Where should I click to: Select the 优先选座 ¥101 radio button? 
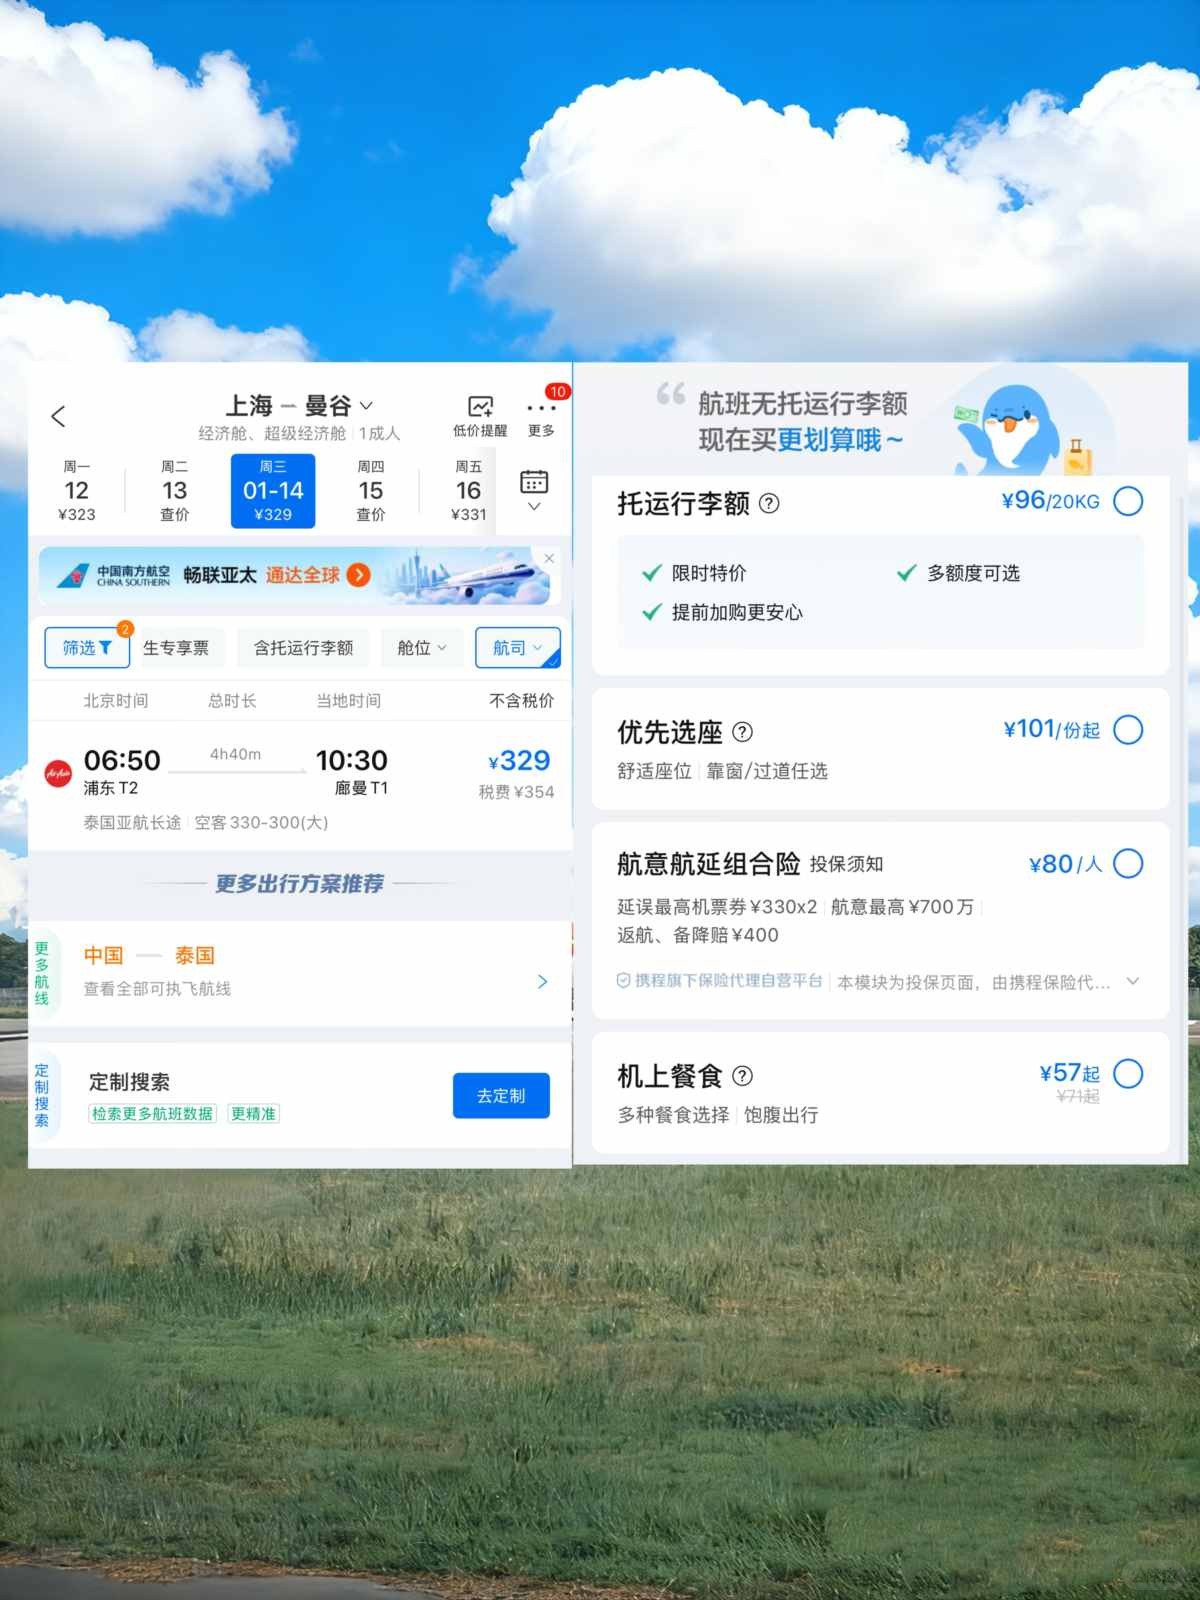point(1128,730)
